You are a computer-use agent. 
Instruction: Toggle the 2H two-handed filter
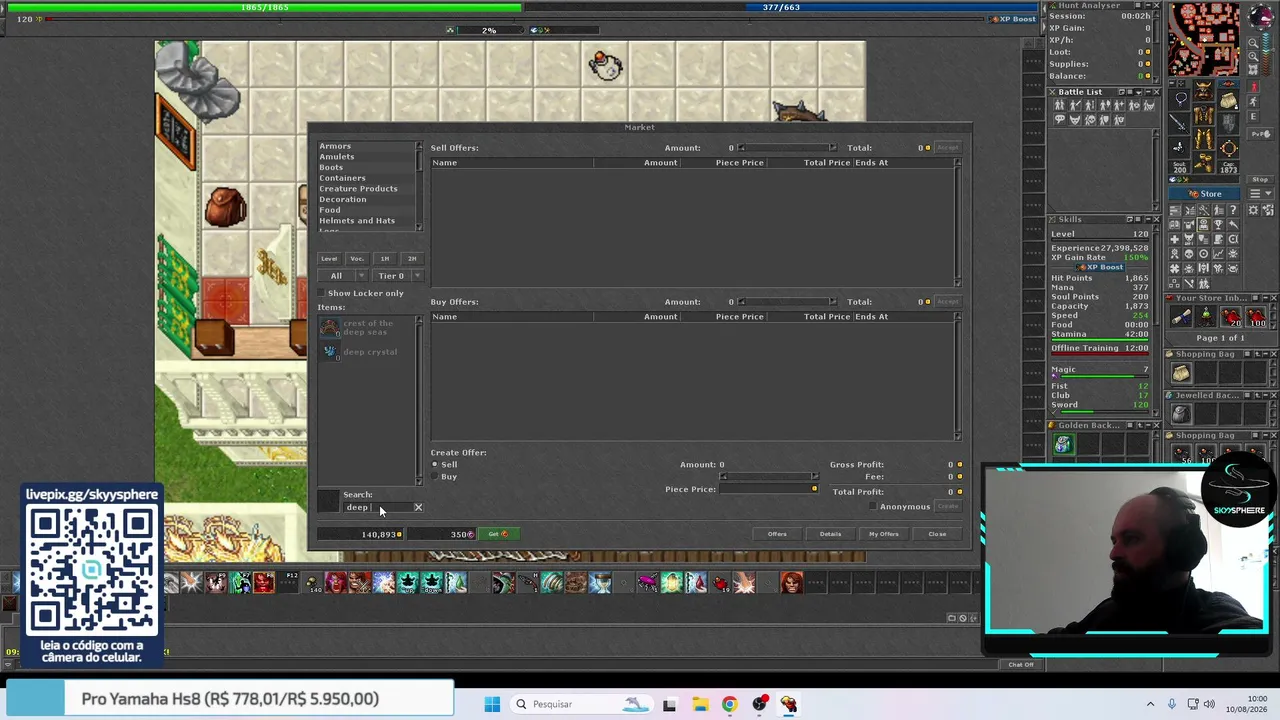tap(412, 259)
